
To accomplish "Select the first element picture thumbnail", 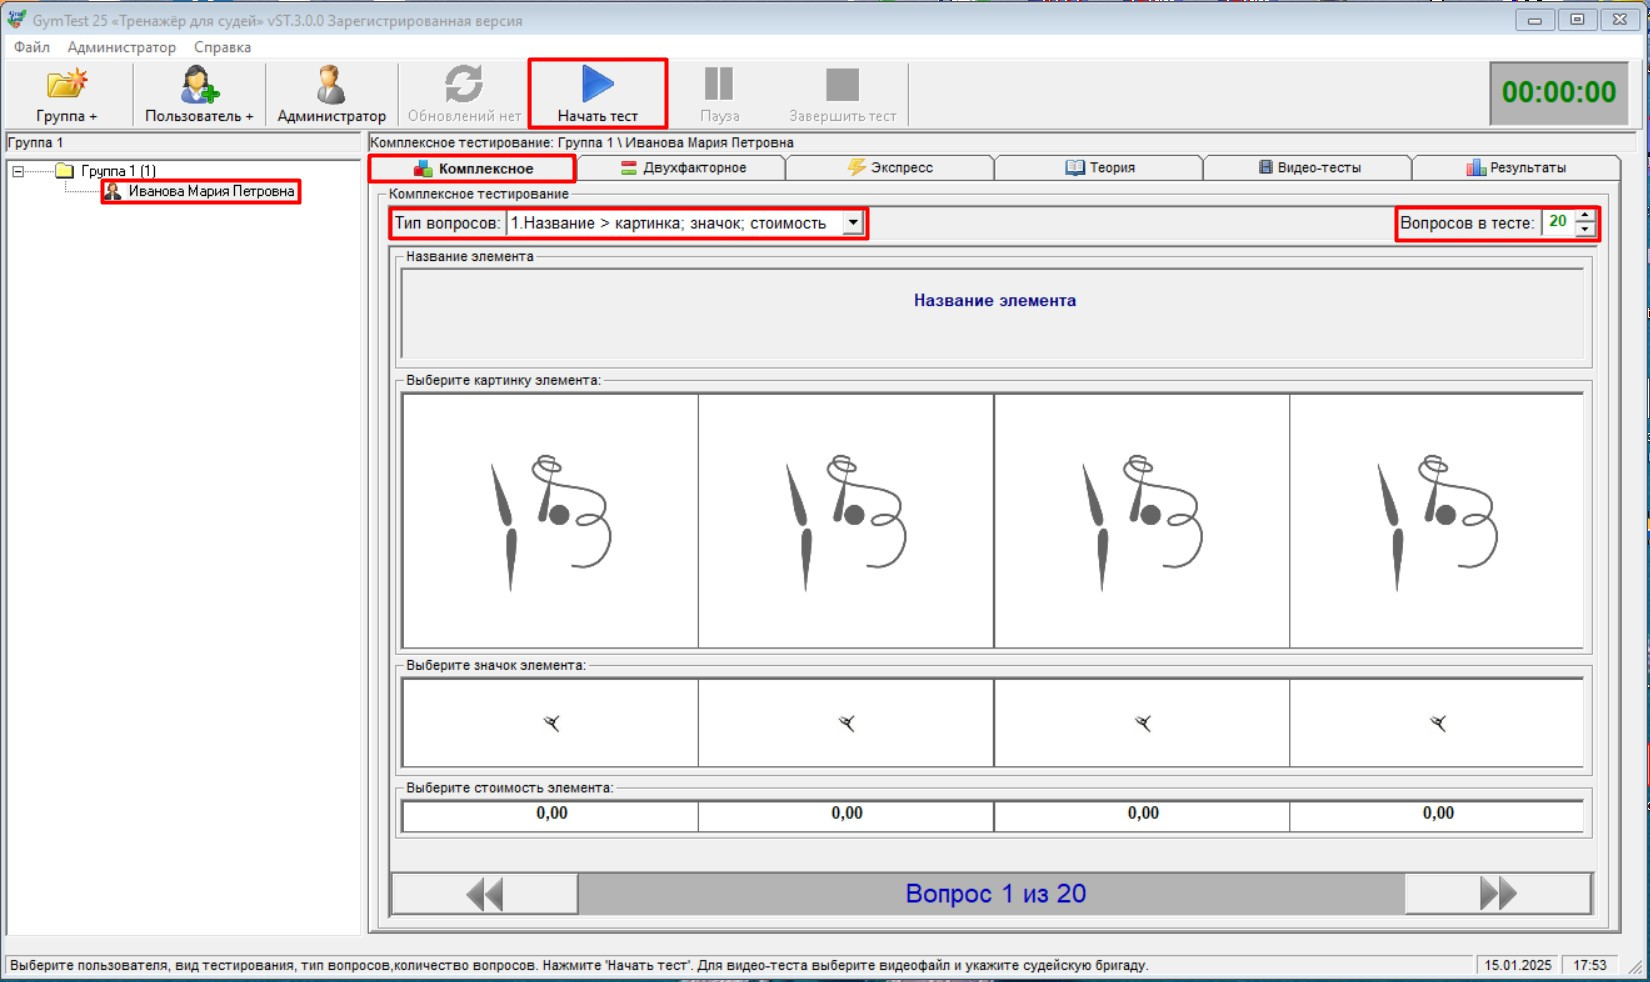I will pyautogui.click(x=550, y=521).
